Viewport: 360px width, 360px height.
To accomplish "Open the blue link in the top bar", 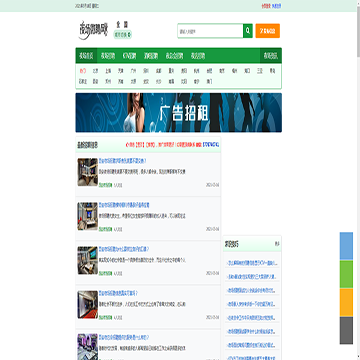I will [277, 6].
